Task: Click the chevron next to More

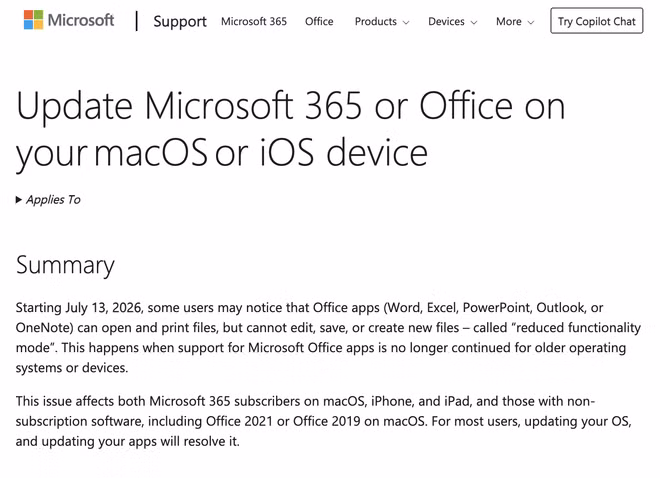Action: pos(531,22)
